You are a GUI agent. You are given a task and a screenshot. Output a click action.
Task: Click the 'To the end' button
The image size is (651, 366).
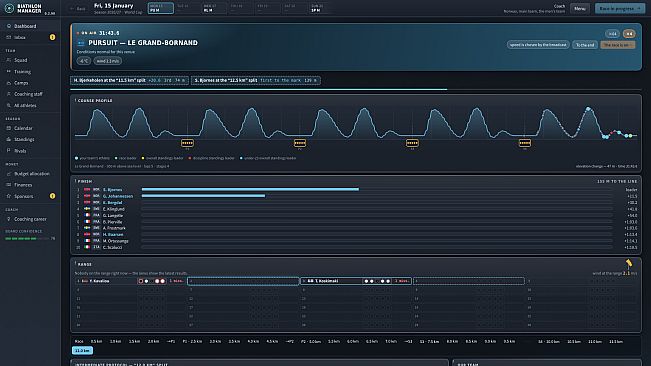(x=585, y=45)
